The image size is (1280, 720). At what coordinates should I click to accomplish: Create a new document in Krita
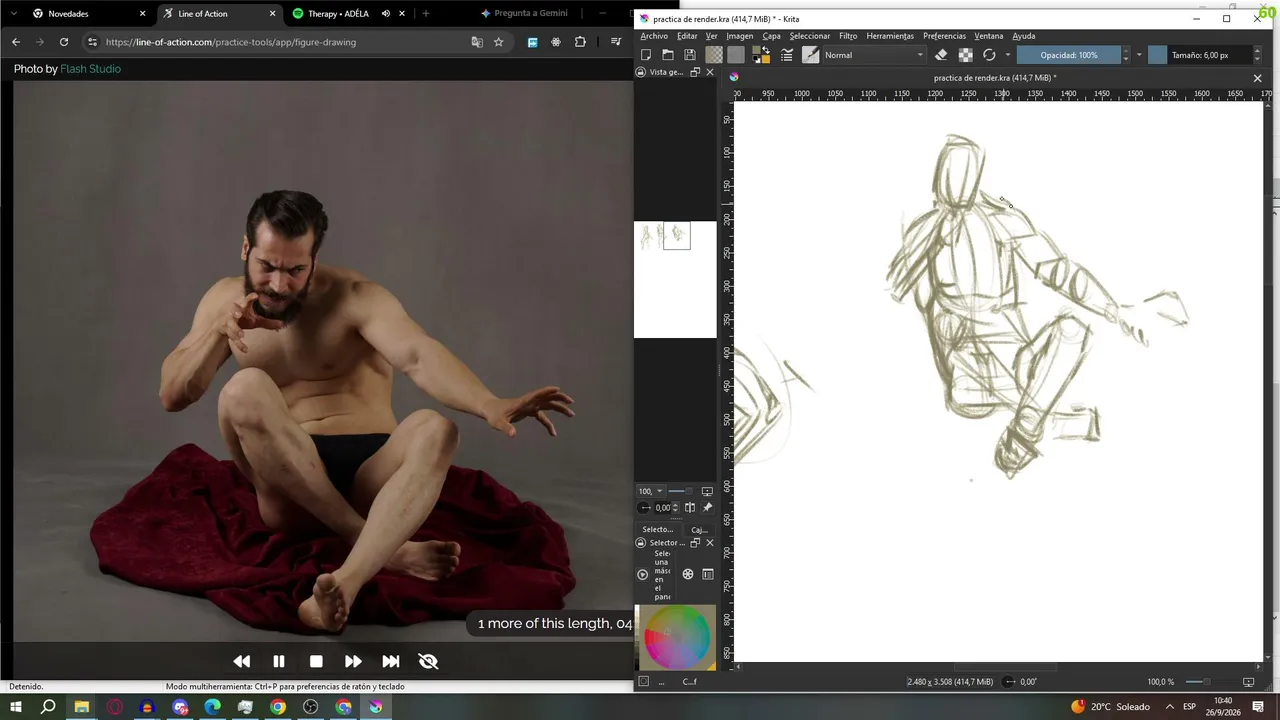click(x=646, y=55)
